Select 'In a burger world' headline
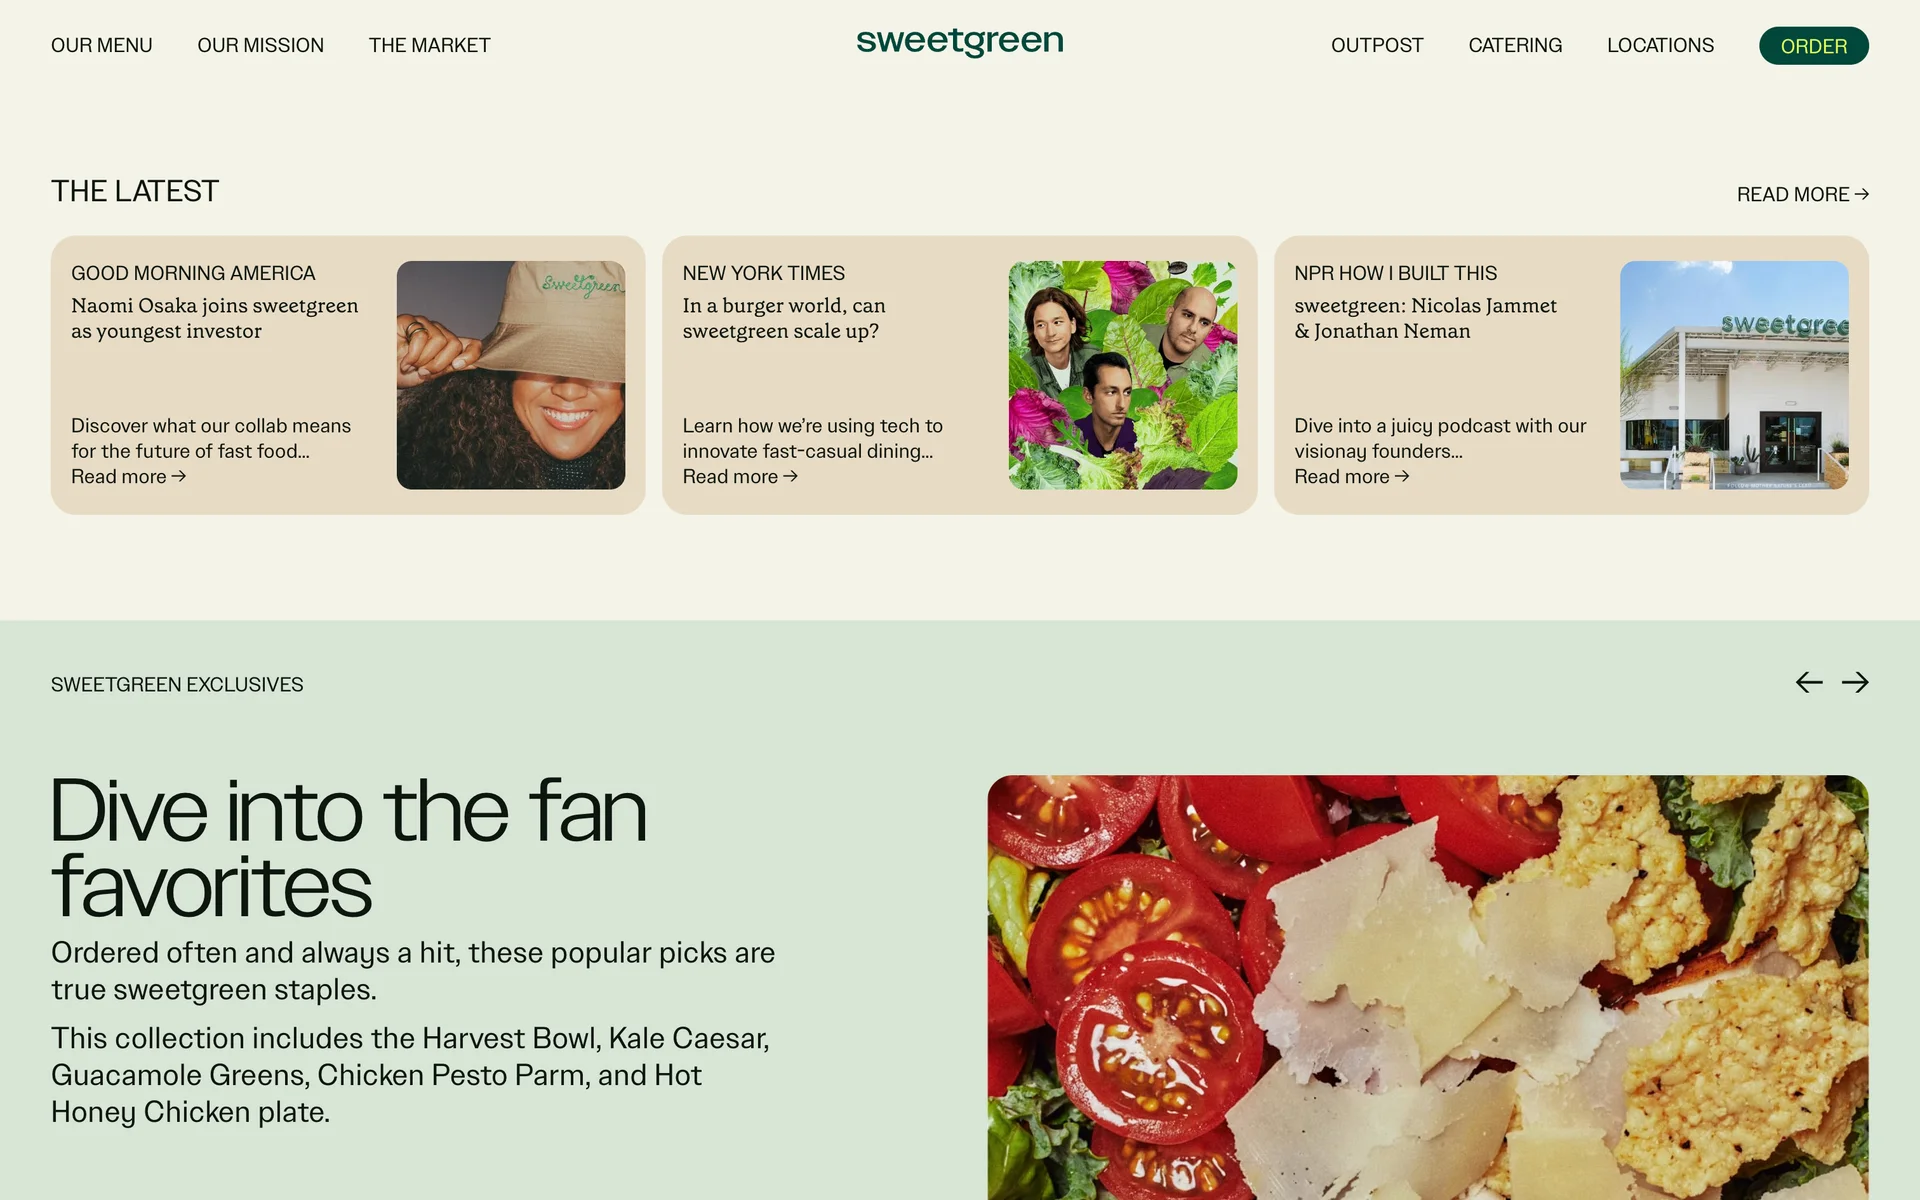The height and width of the screenshot is (1200, 1920). 784,318
